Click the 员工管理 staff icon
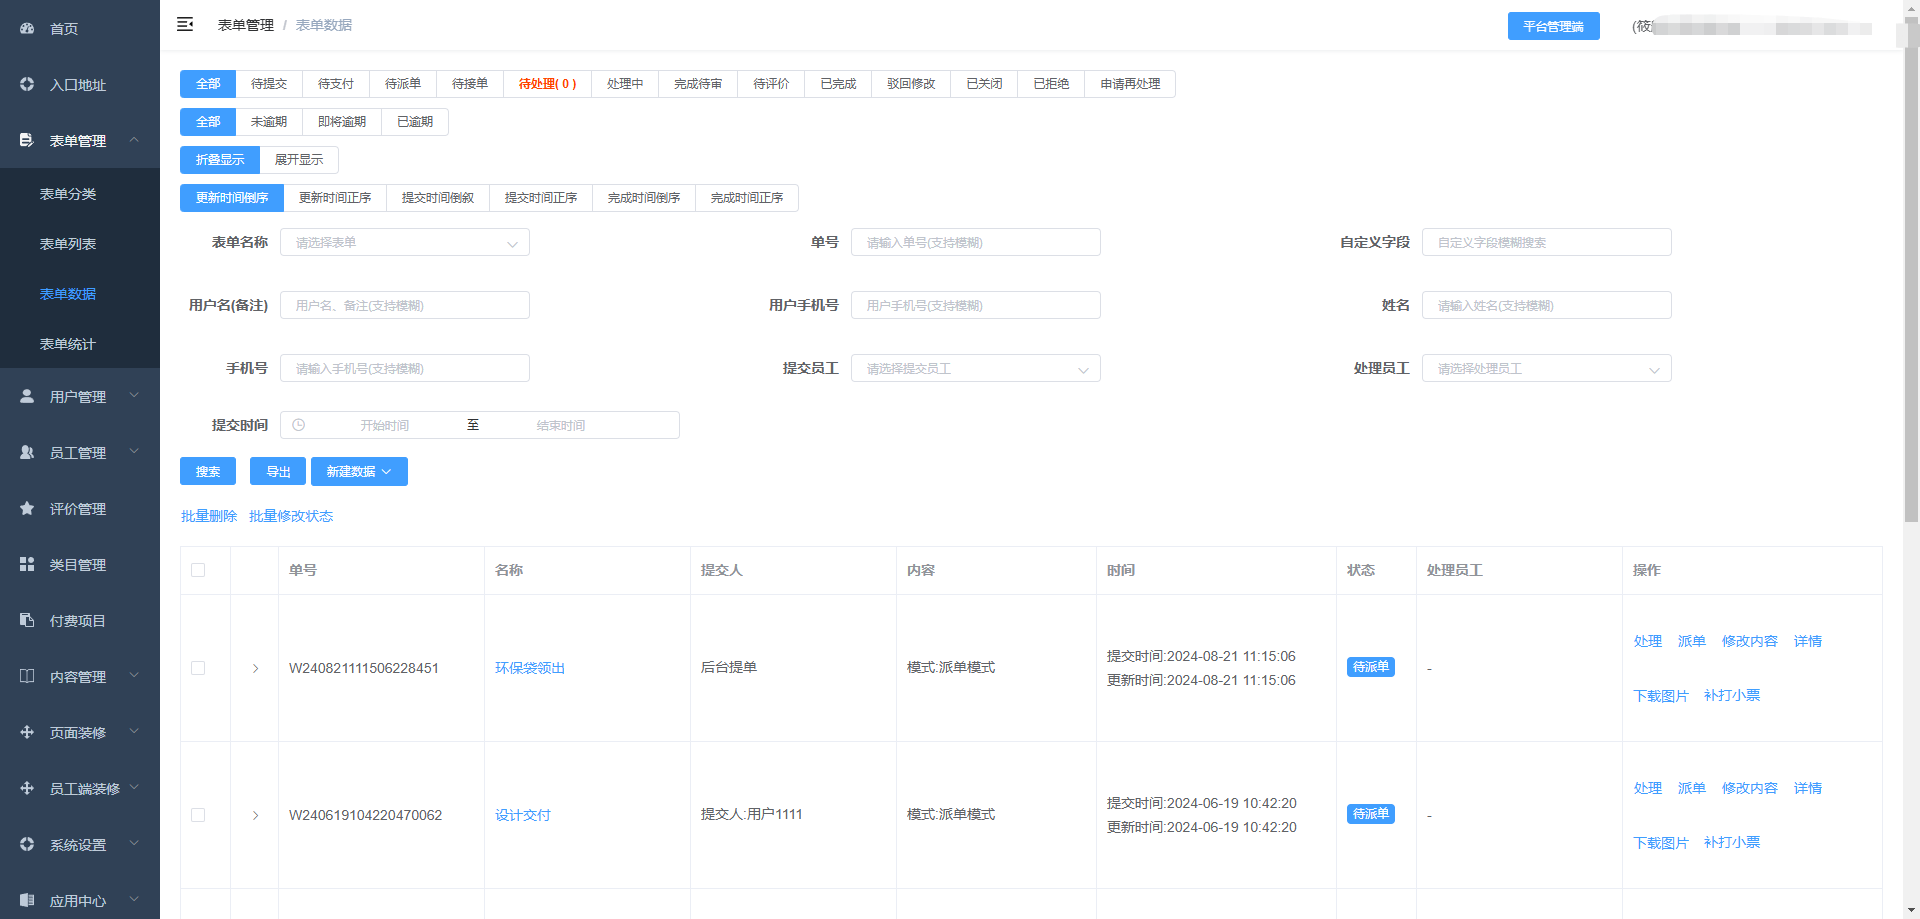1920x919 pixels. coord(27,453)
